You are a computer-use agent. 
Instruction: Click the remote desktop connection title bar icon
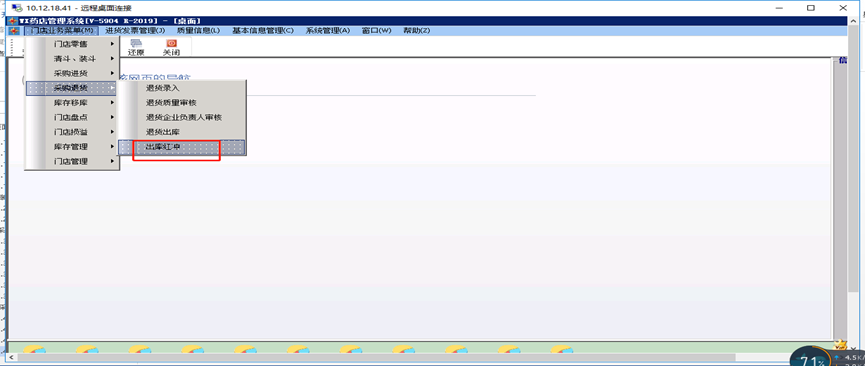click(x=17, y=8)
